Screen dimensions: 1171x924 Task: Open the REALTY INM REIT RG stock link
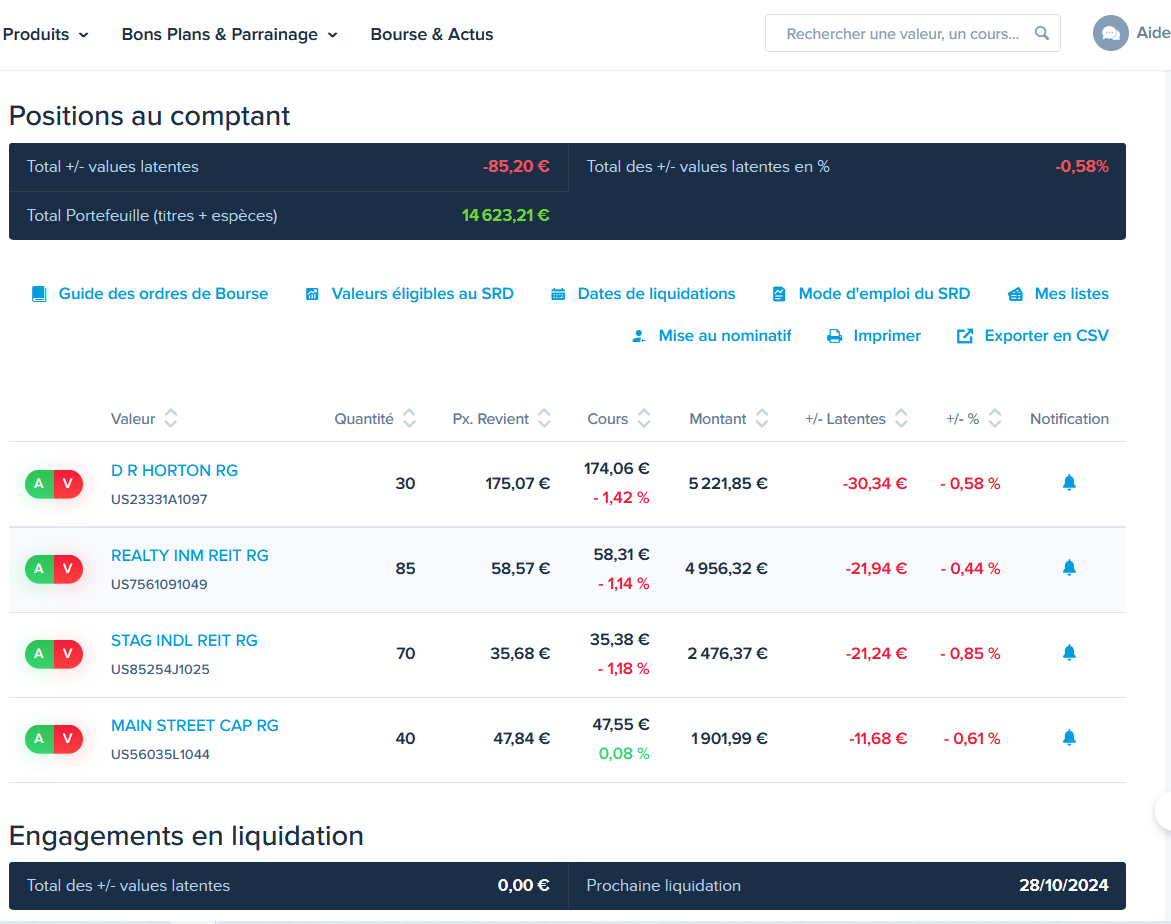click(190, 556)
